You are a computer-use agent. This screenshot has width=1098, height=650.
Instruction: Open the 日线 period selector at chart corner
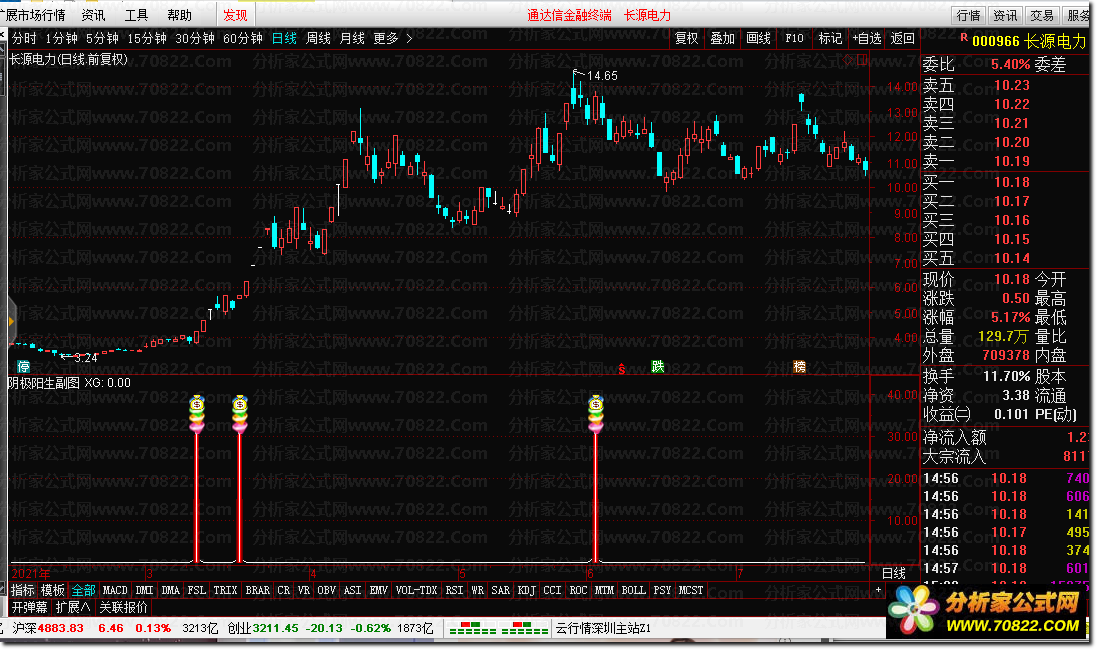pyautogui.click(x=894, y=573)
